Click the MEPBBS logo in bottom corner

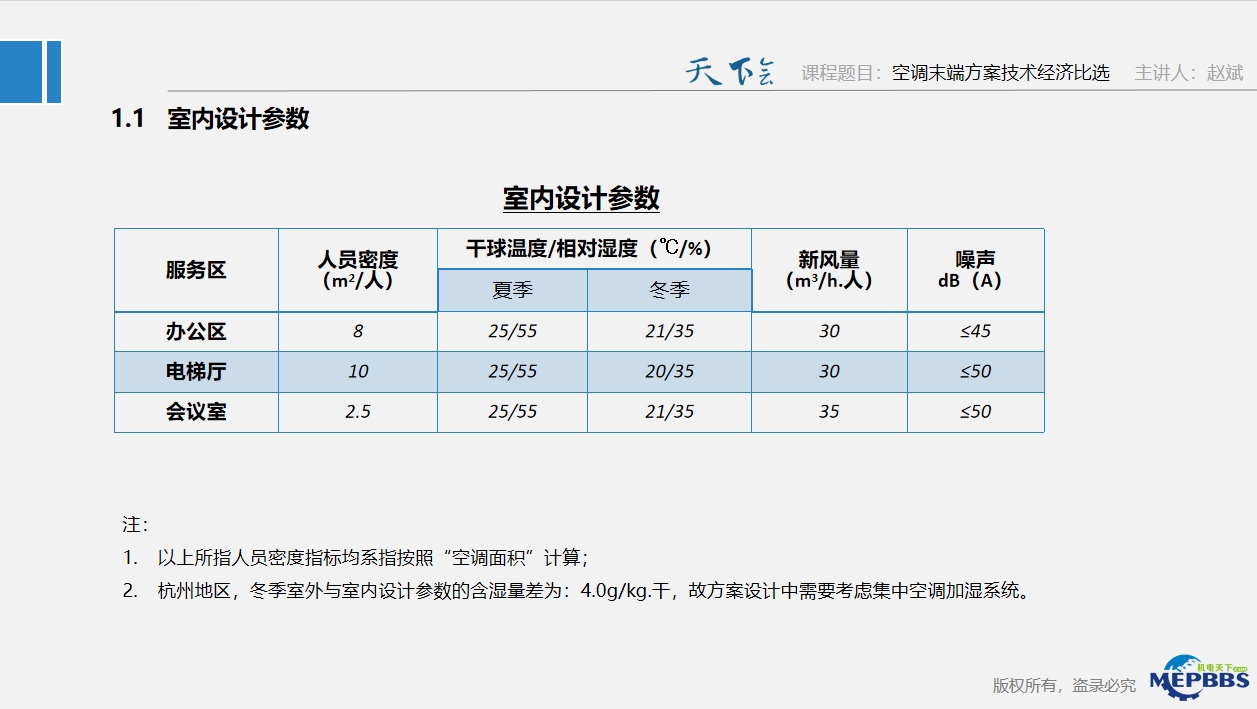1199,679
